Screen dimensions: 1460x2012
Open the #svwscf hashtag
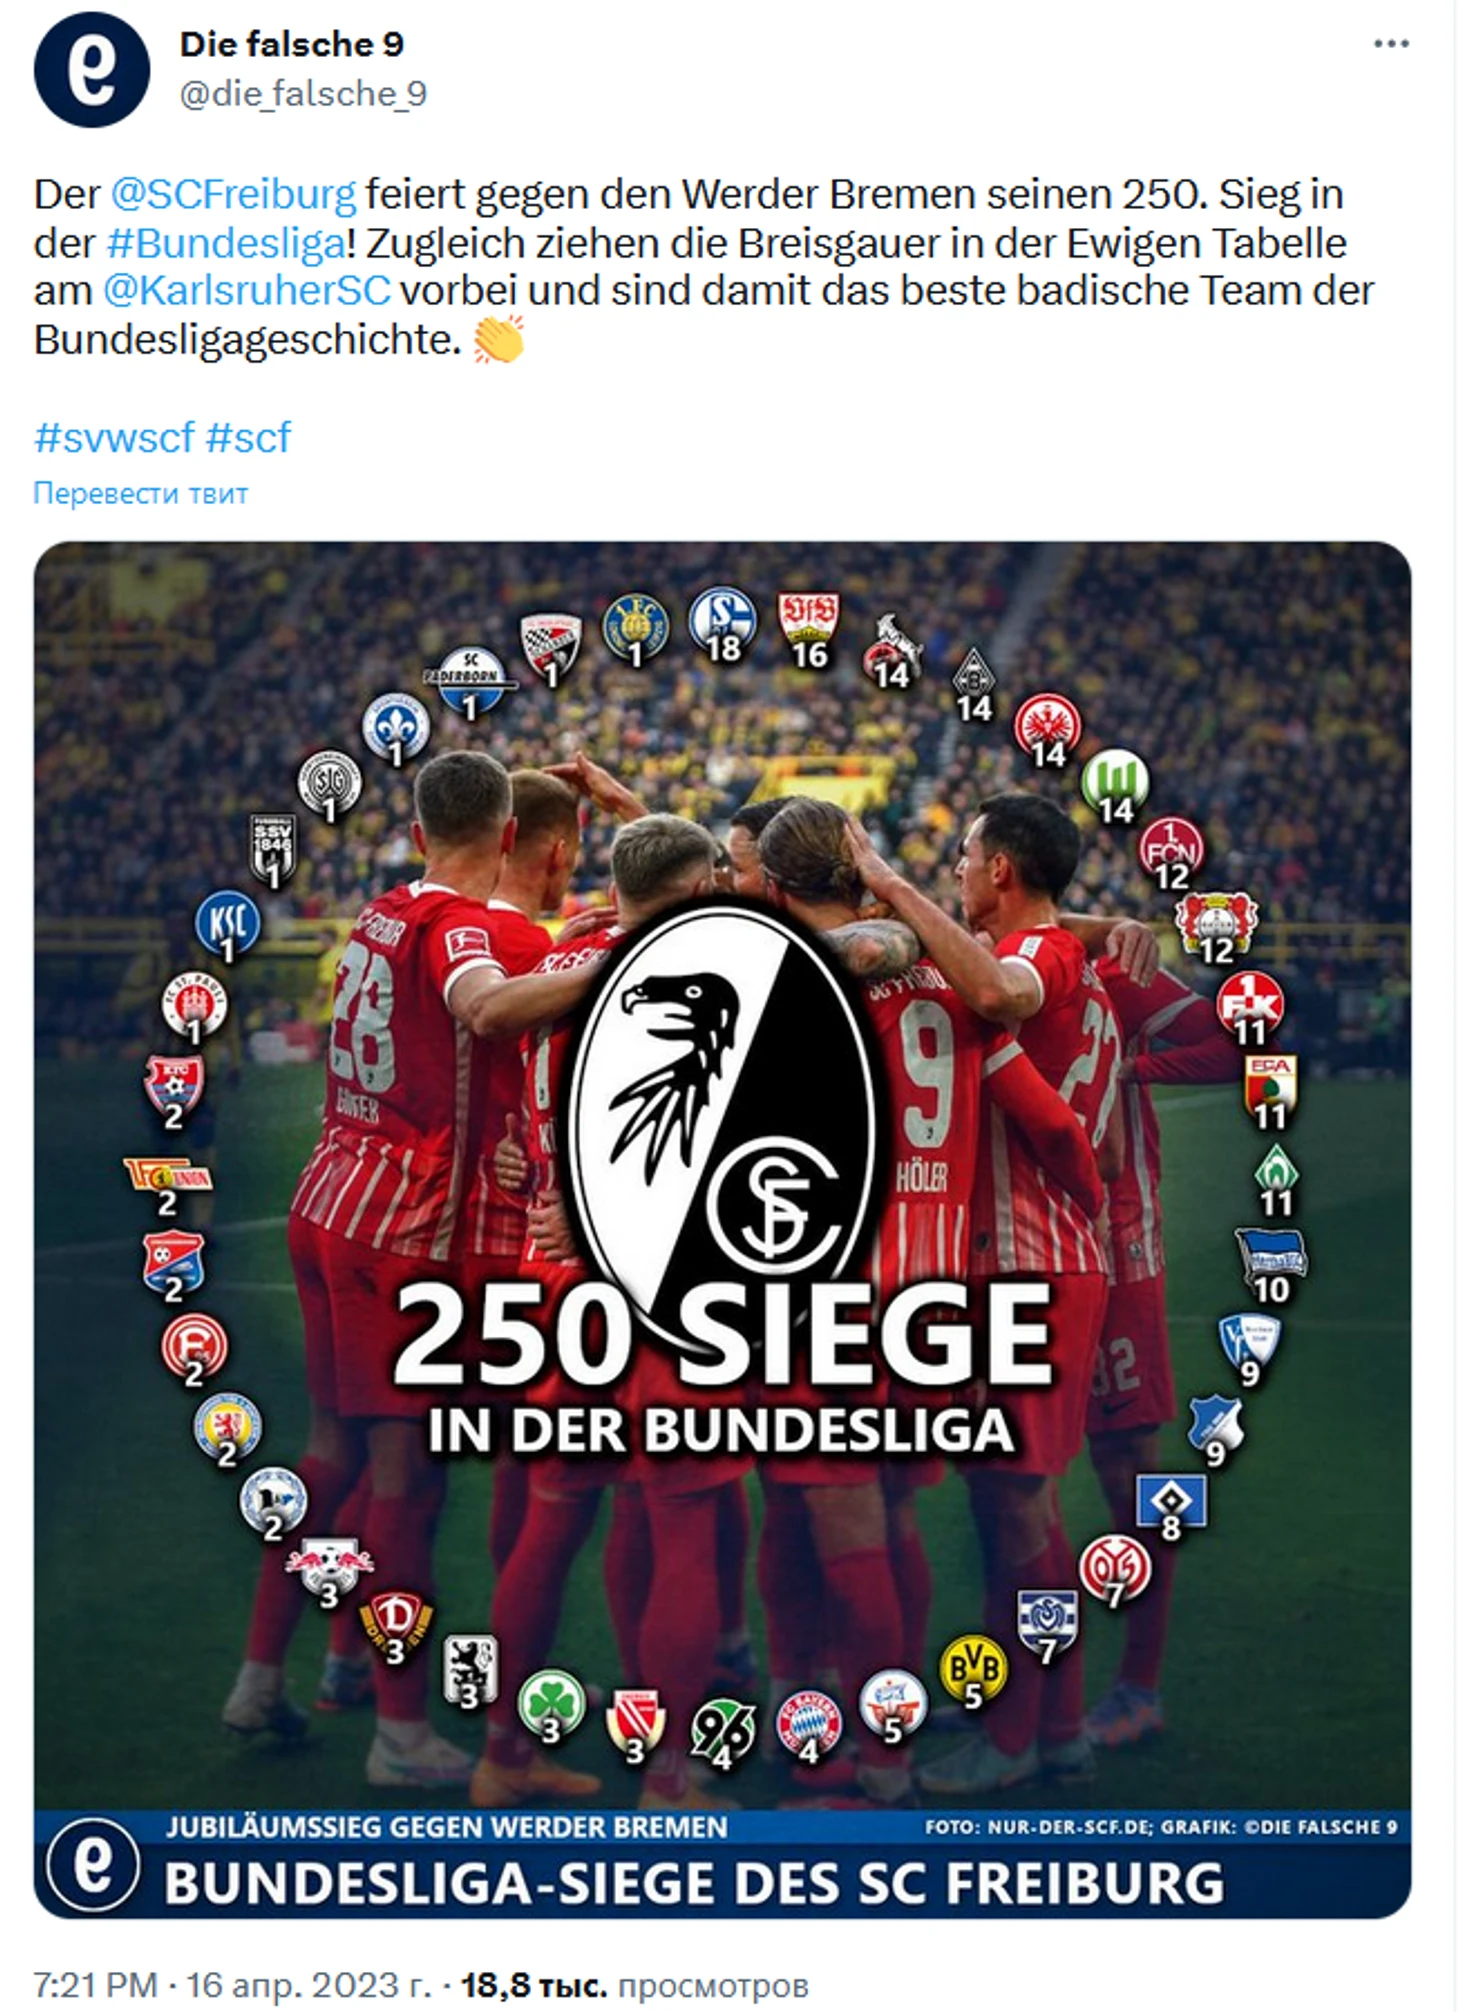pos(114,437)
